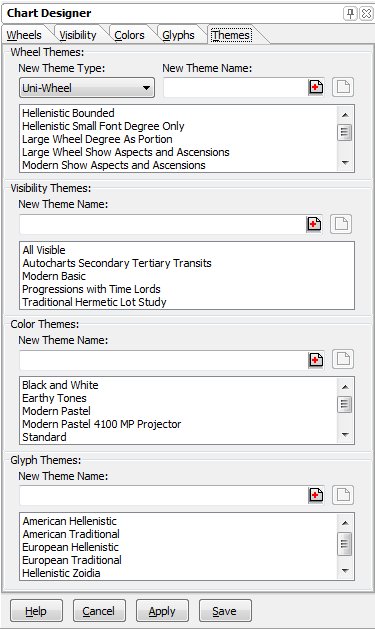Click the add visibility theme red-plus icon

click(314, 224)
